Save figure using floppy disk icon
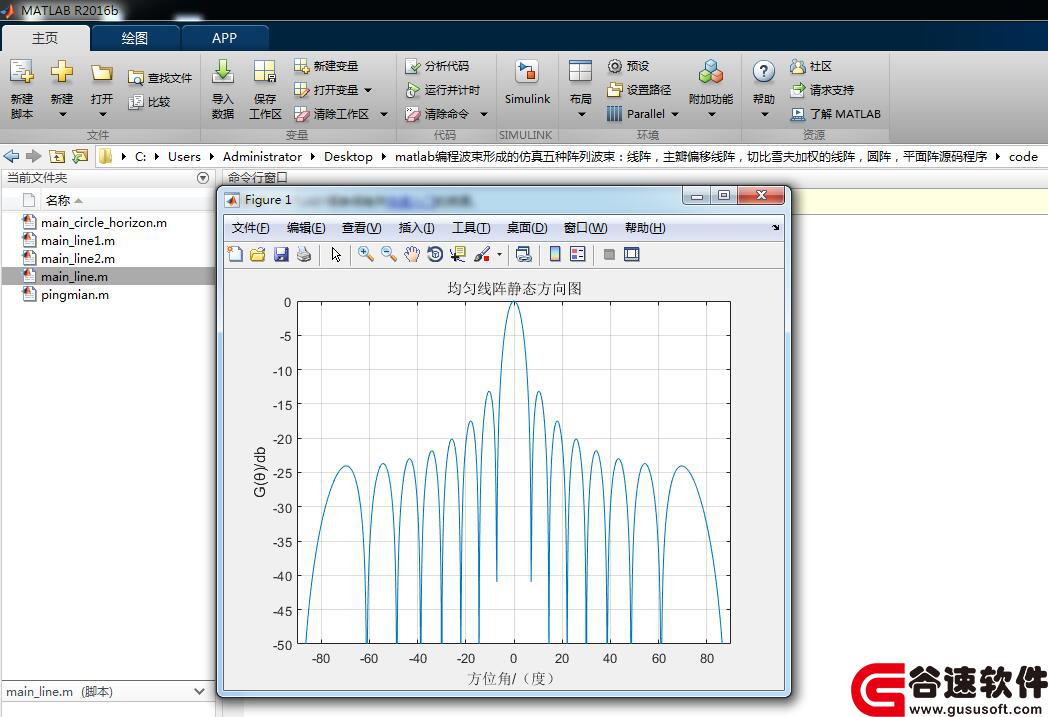 [x=281, y=254]
